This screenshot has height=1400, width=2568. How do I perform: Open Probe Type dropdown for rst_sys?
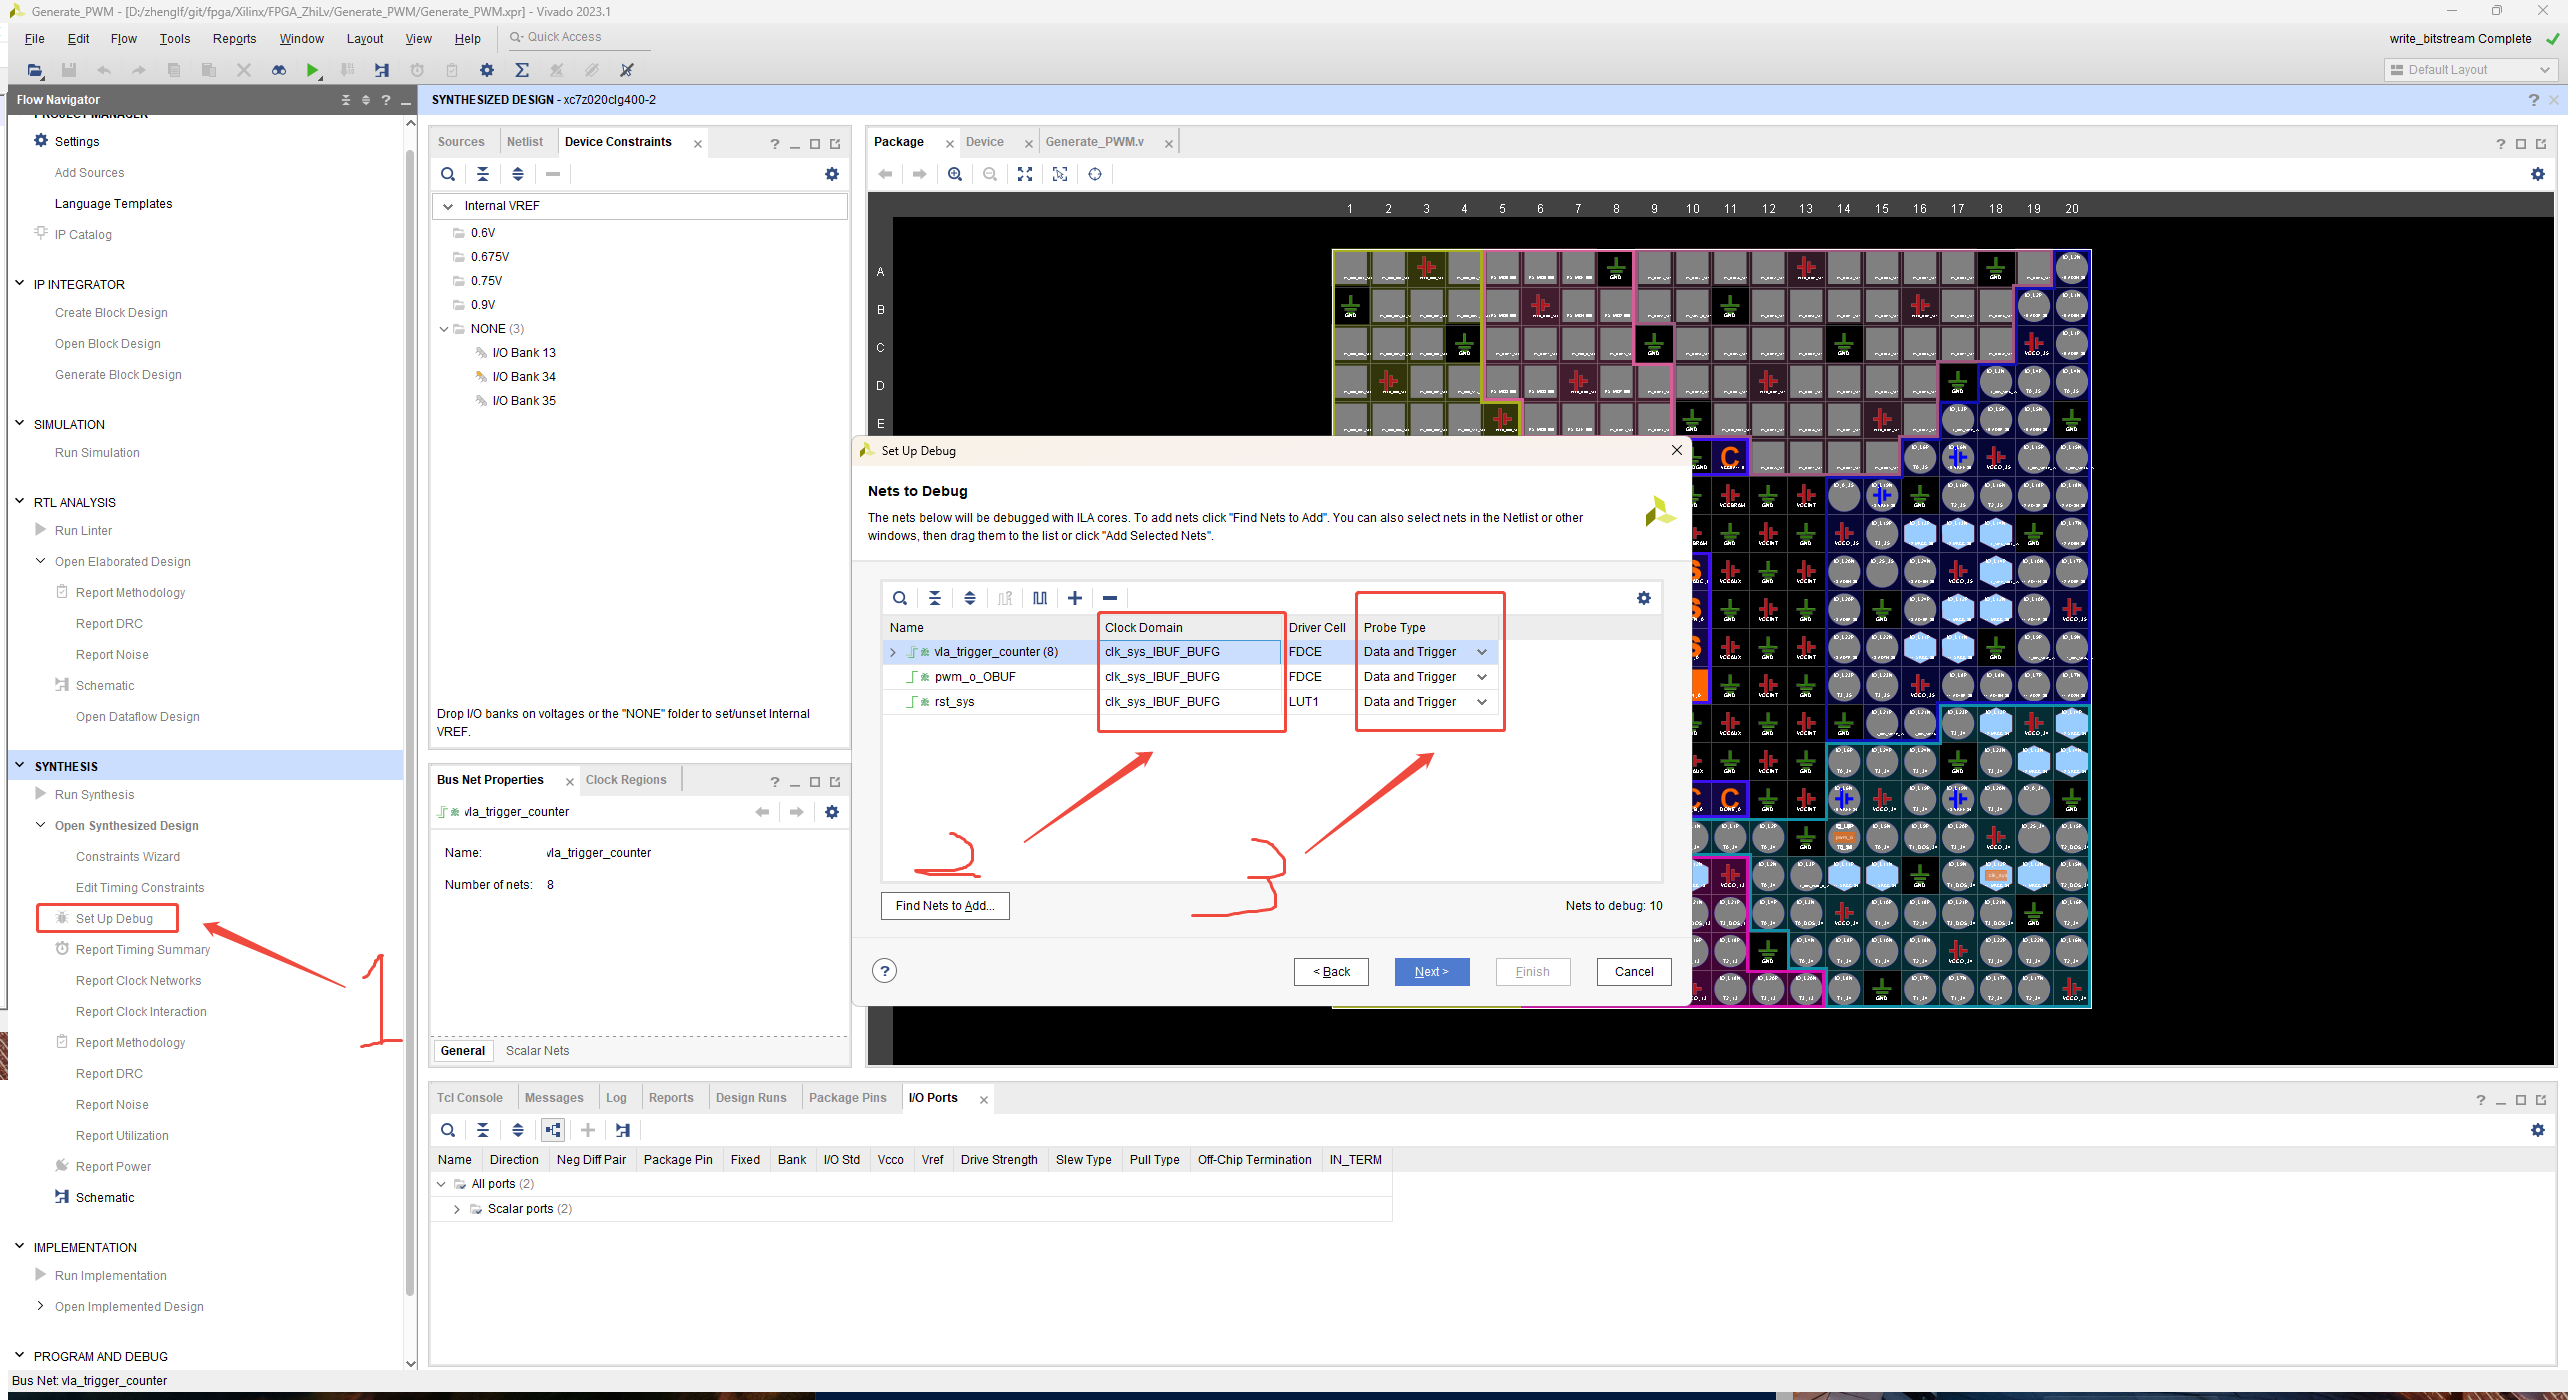coord(1482,702)
